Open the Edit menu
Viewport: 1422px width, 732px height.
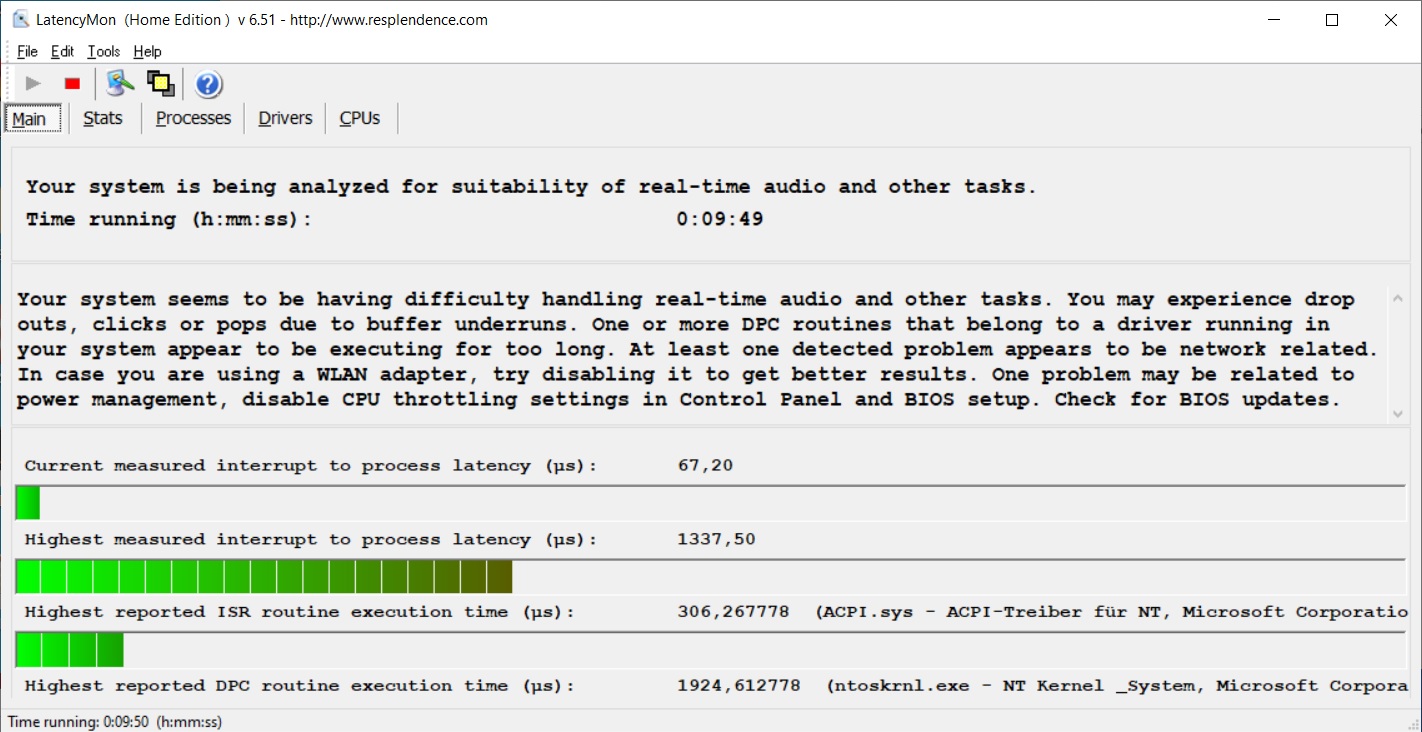coord(62,52)
